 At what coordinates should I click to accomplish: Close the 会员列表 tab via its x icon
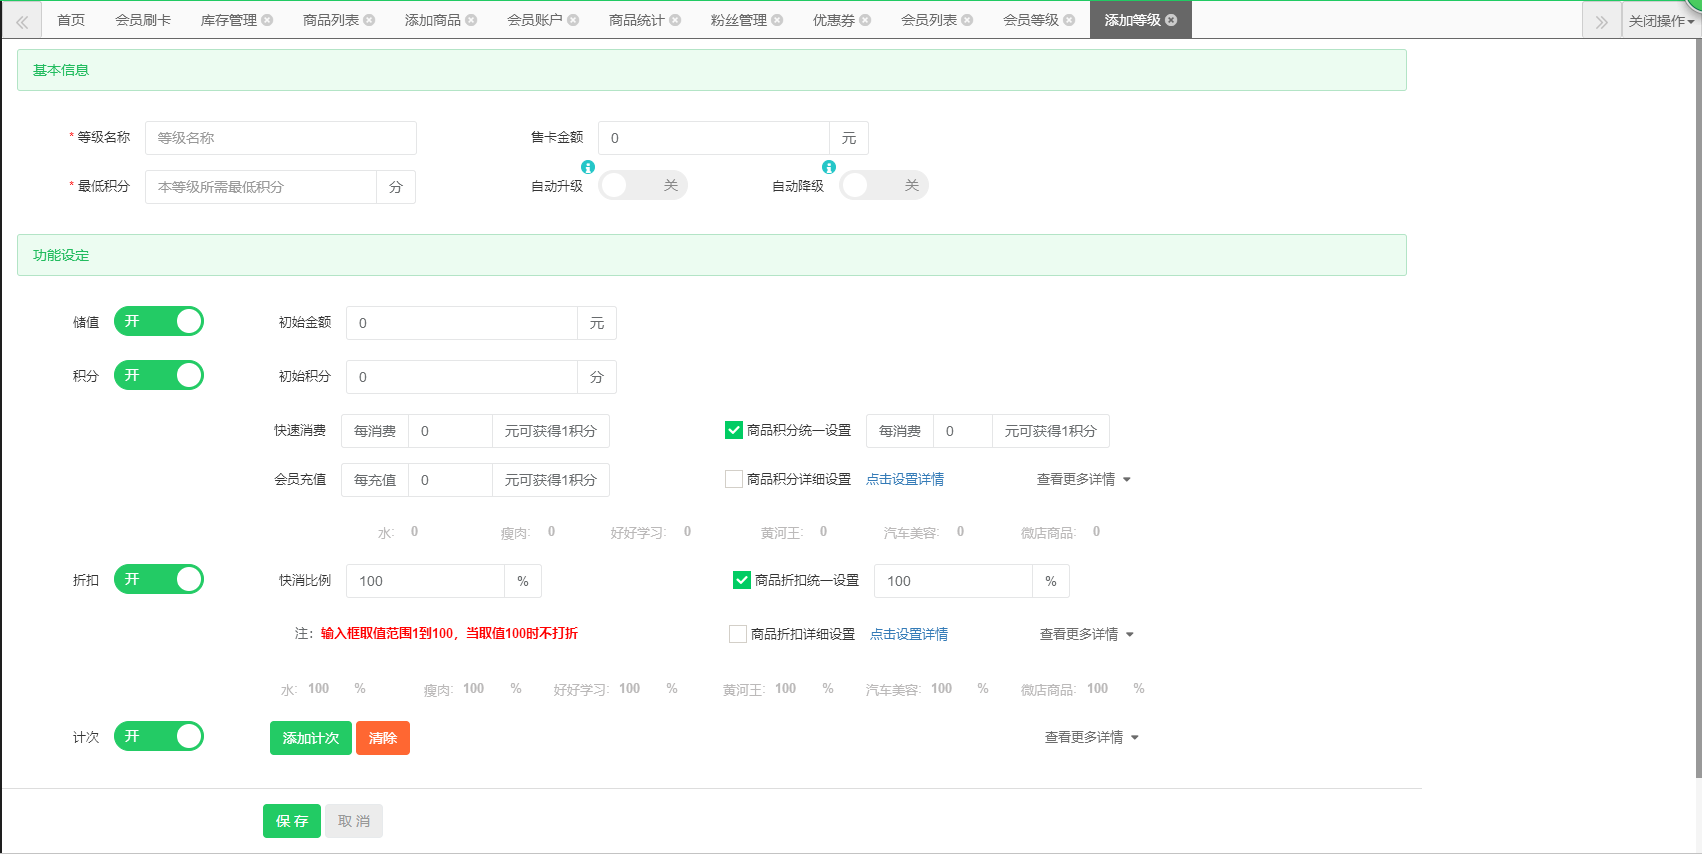click(967, 20)
